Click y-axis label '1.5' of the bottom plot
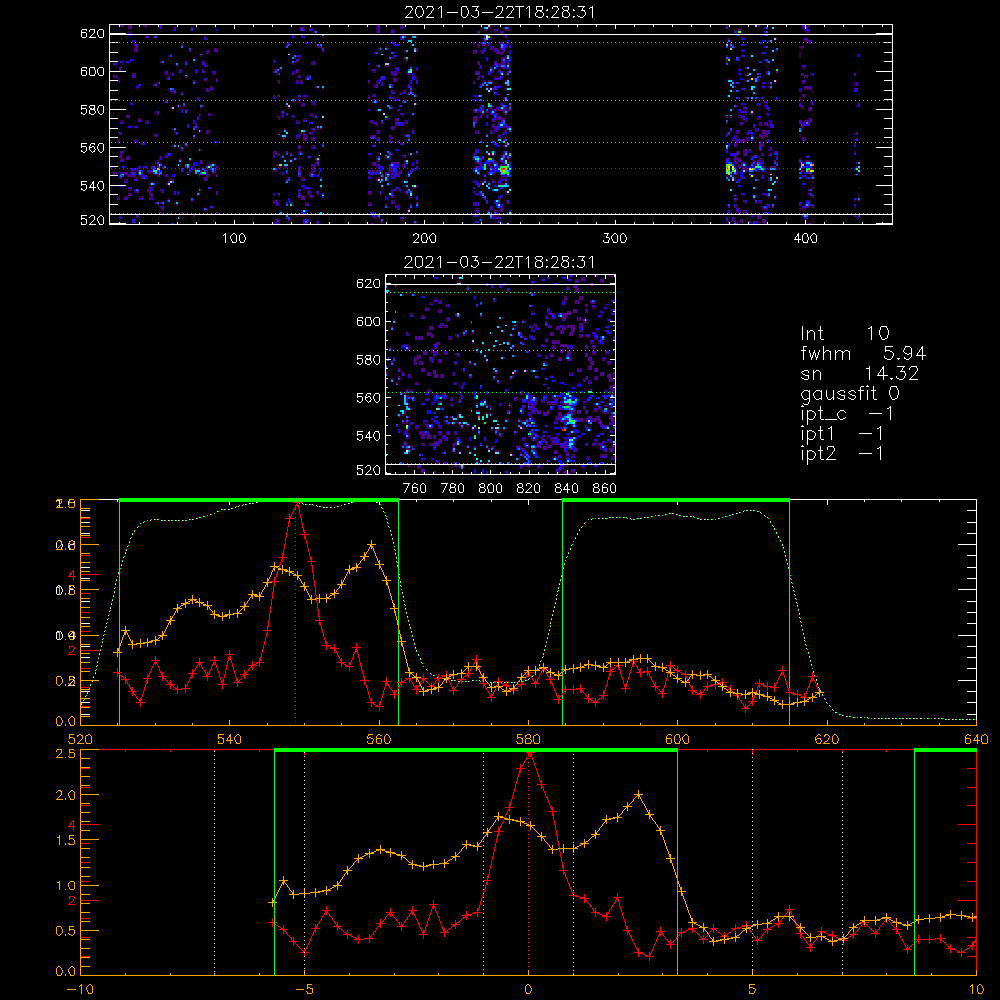This screenshot has width=1000, height=1000. point(66,841)
